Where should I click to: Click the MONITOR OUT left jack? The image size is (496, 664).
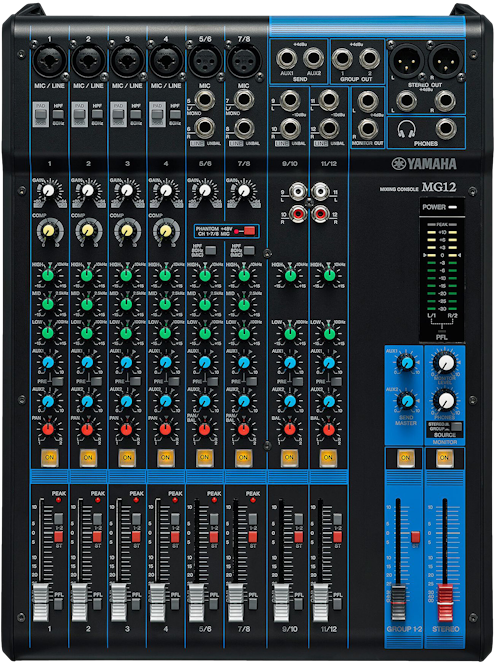click(x=368, y=101)
